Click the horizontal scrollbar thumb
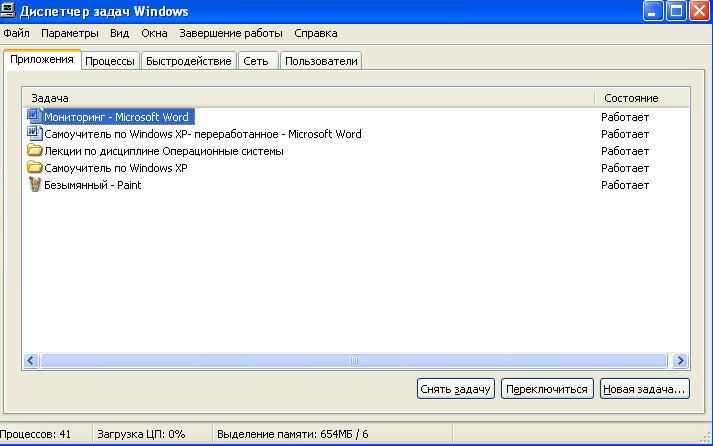Image resolution: width=713 pixels, height=446 pixels. (x=354, y=361)
